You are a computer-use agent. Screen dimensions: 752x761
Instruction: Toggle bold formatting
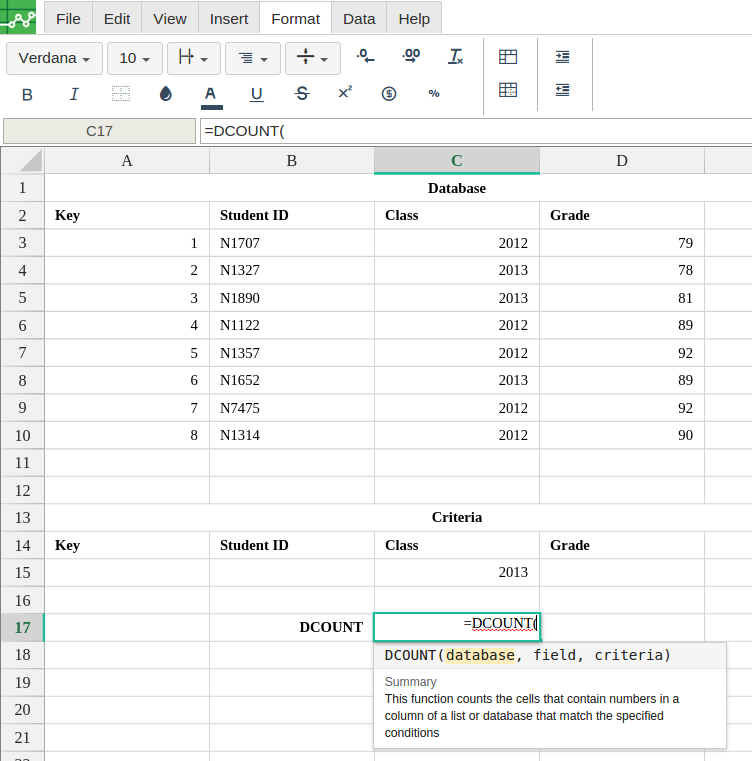pyautogui.click(x=27, y=94)
